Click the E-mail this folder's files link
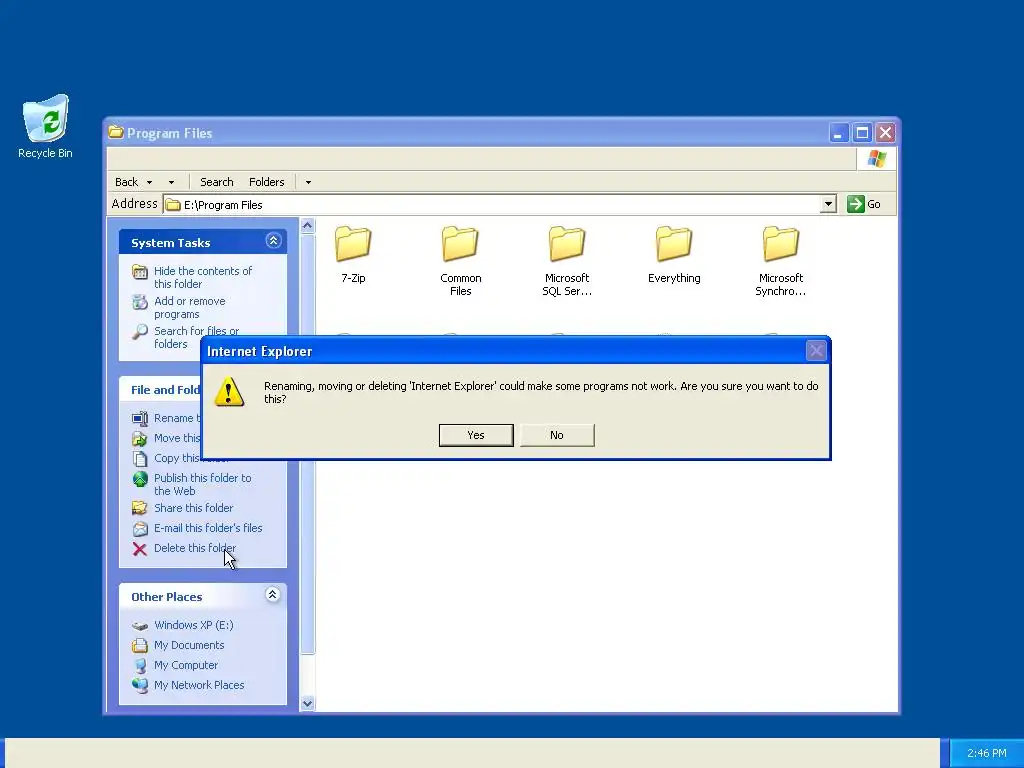This screenshot has width=1024, height=768. tap(208, 528)
